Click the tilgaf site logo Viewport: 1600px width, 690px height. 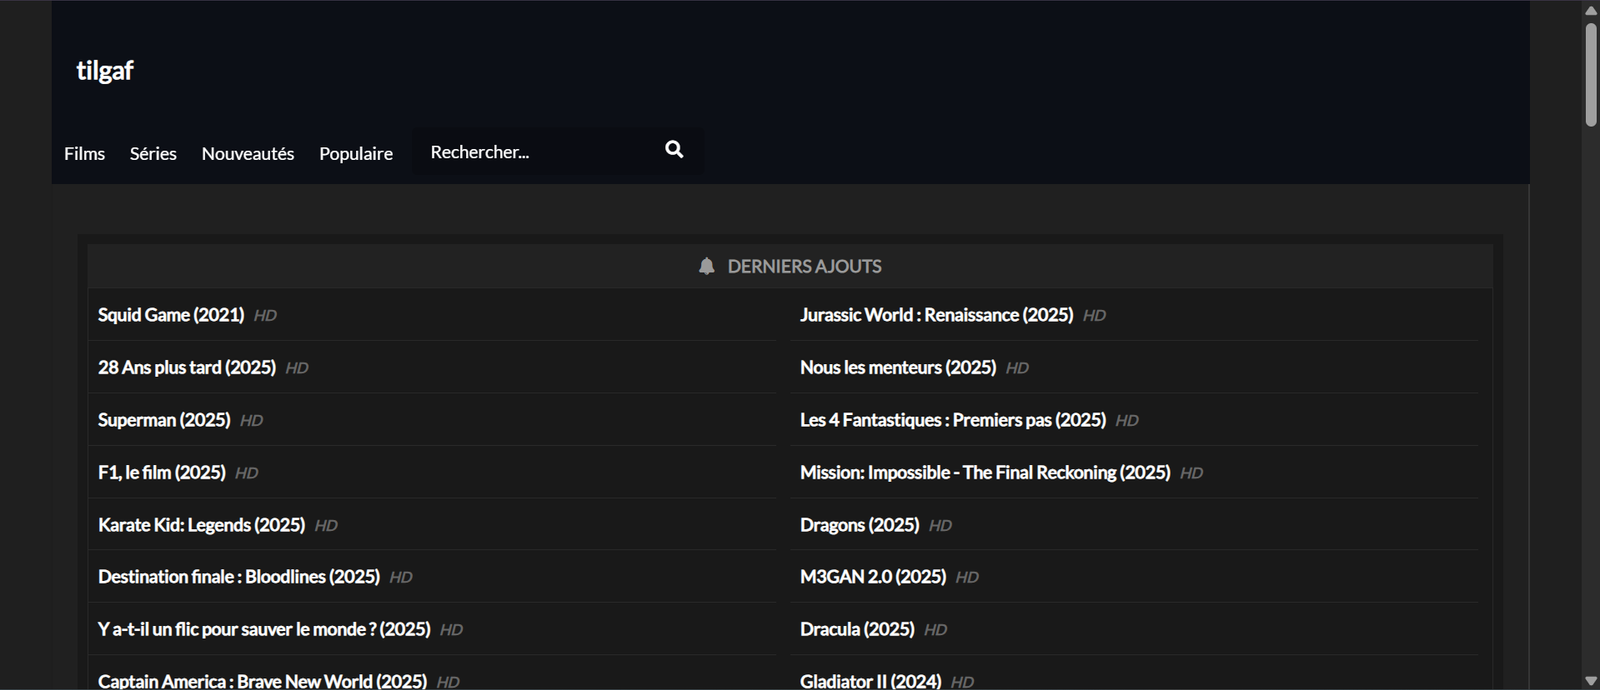pos(105,71)
